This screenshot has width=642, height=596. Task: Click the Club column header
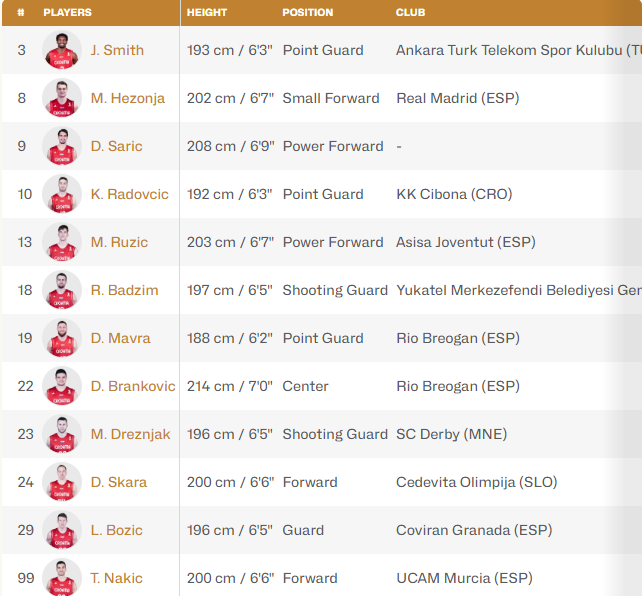pyautogui.click(x=410, y=13)
